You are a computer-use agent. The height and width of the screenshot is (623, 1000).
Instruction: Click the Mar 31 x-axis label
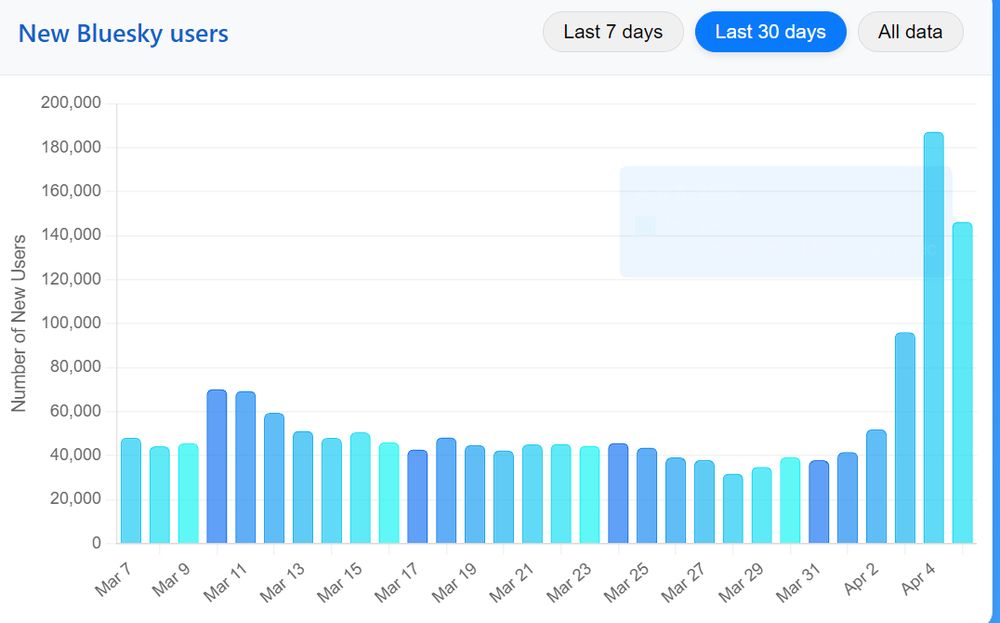799,582
